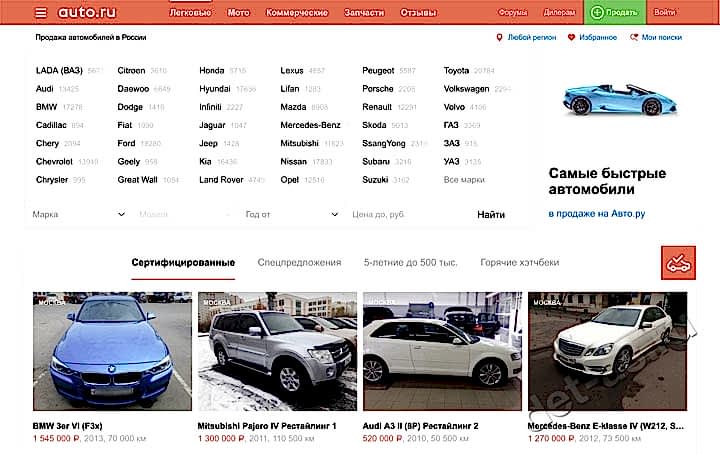Select the Suzuki brand link
The height and width of the screenshot is (455, 720).
pos(375,180)
